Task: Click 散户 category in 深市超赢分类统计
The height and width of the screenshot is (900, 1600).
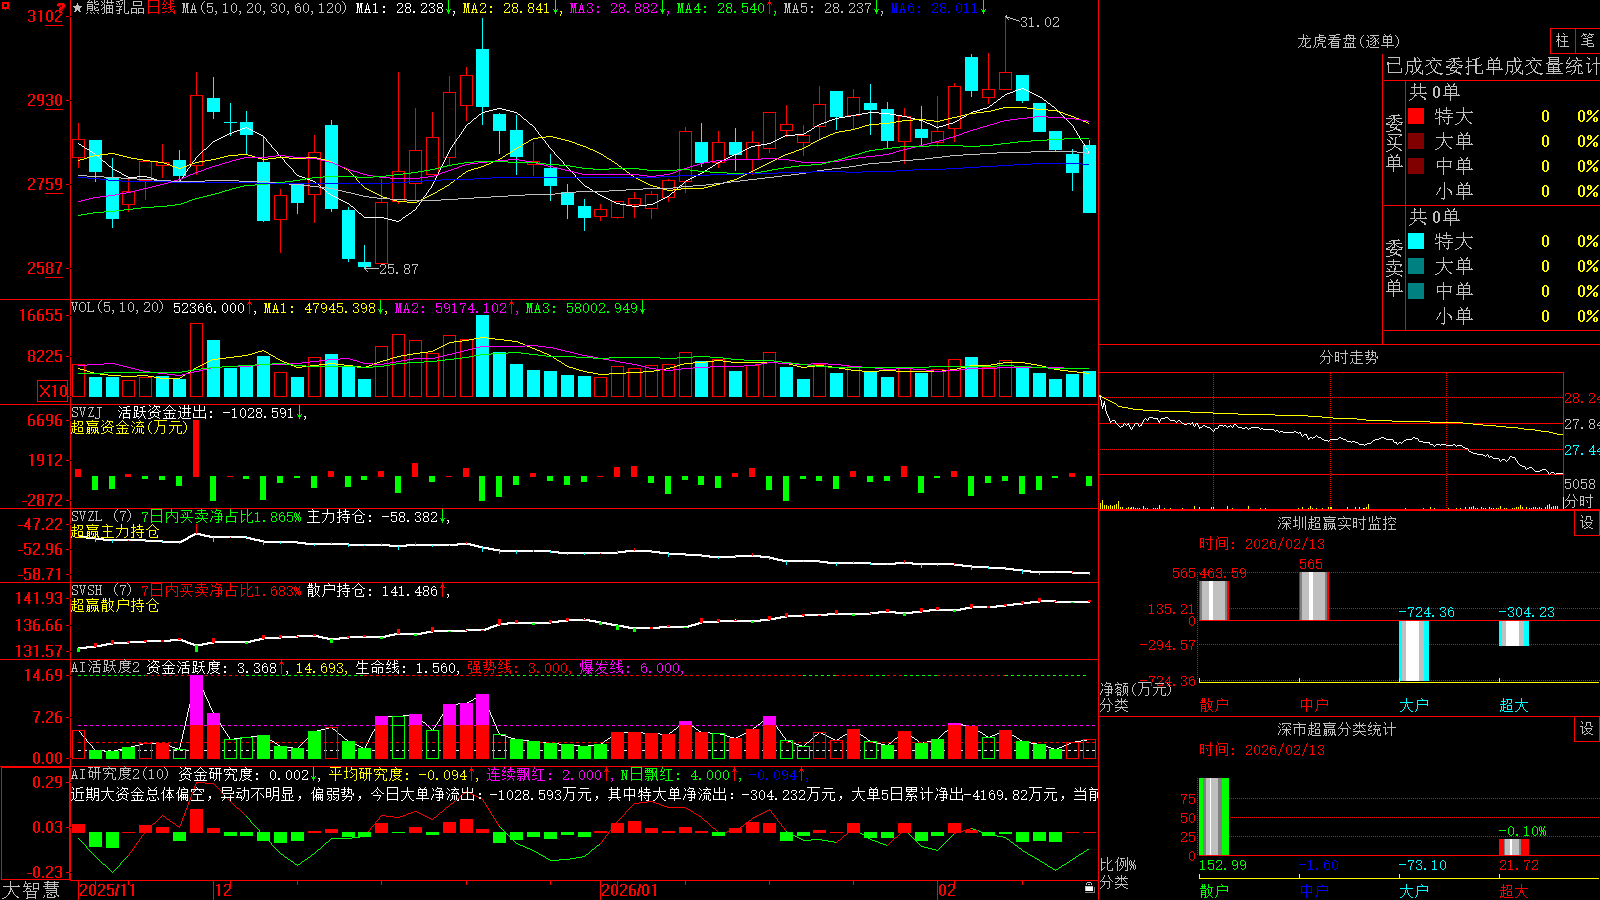Action: (x=1214, y=890)
